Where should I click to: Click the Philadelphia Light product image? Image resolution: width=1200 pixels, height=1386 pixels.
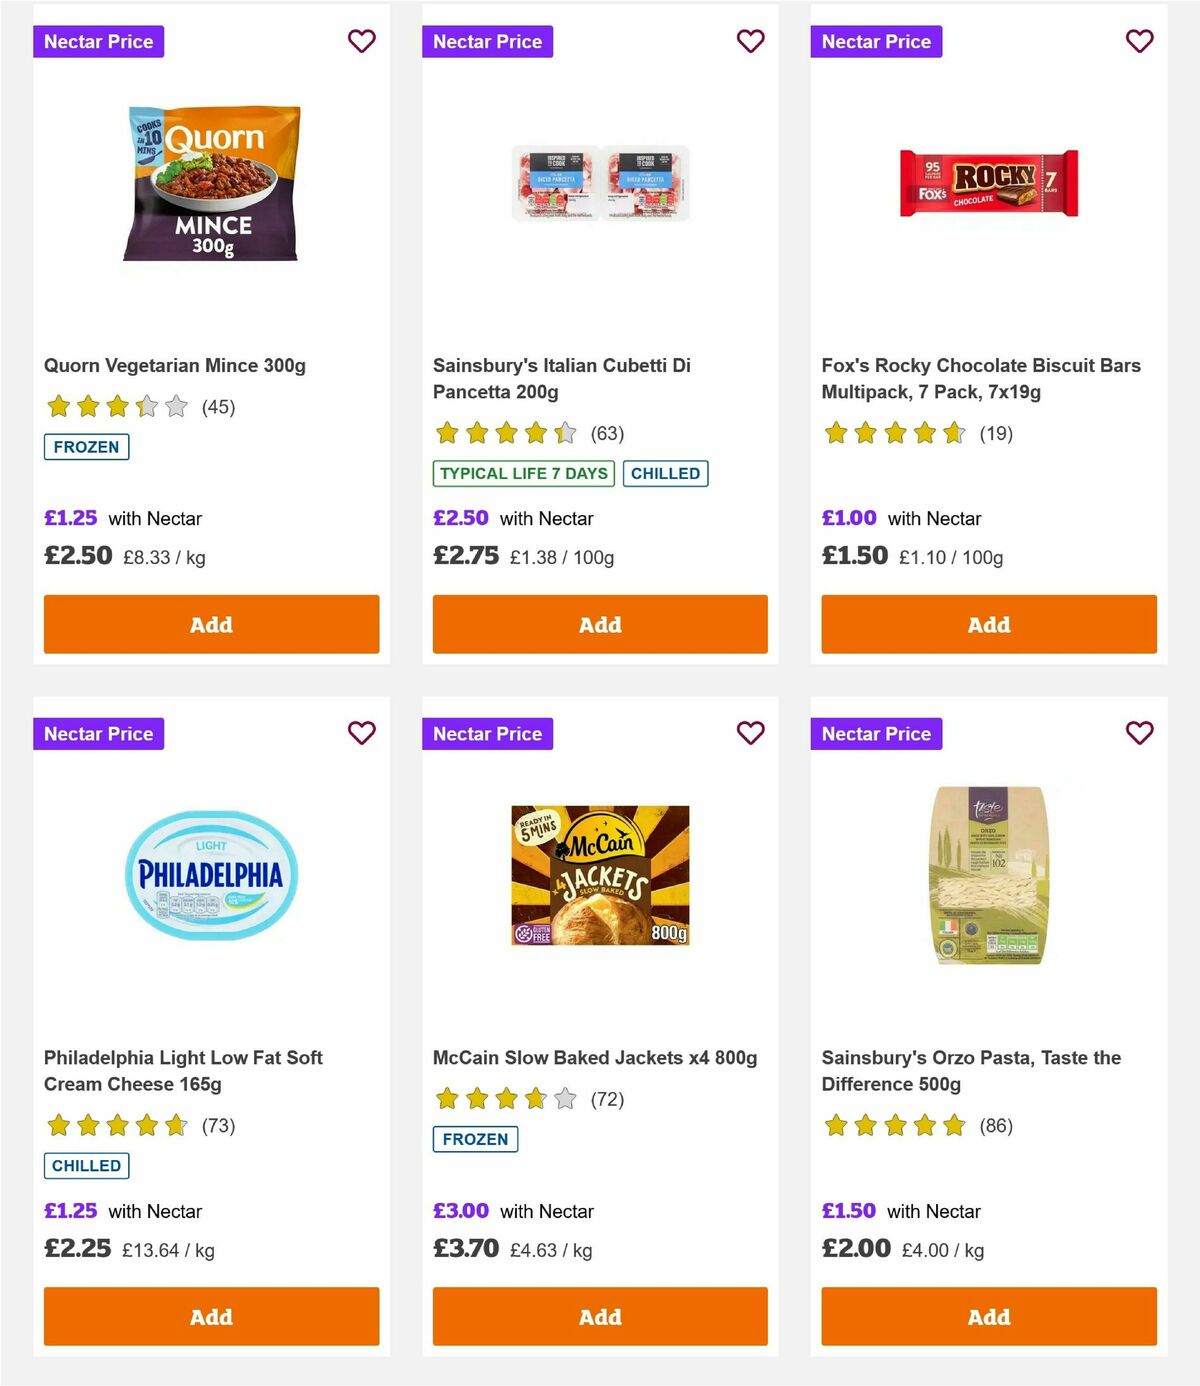pyautogui.click(x=211, y=874)
